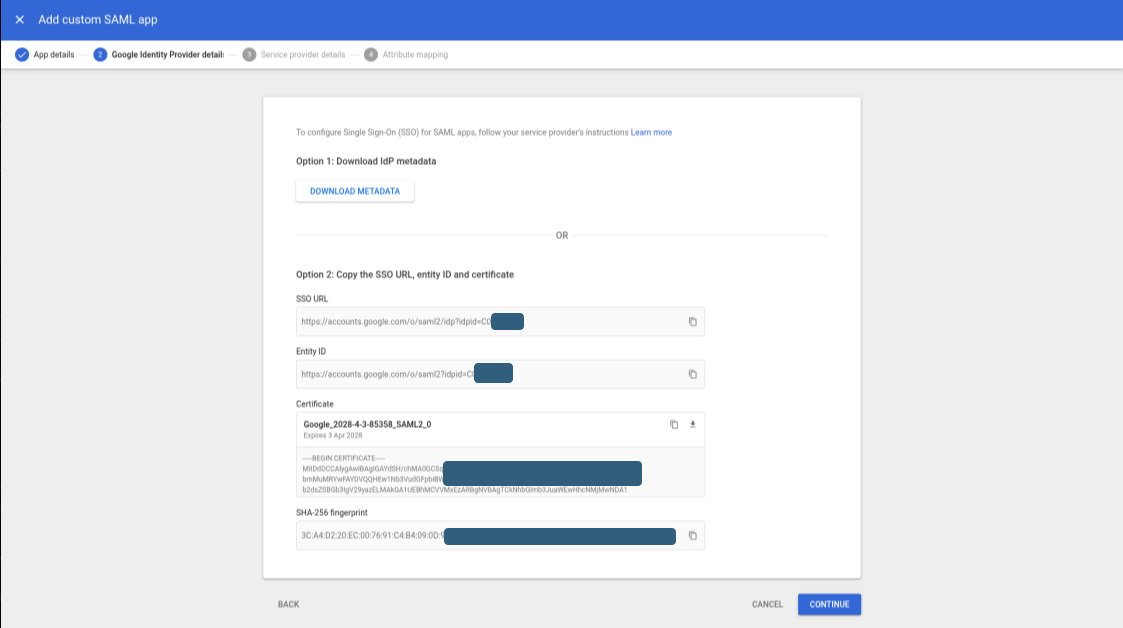1123x628 pixels.
Task: Select the Entity ID text field
Action: click(x=480, y=373)
